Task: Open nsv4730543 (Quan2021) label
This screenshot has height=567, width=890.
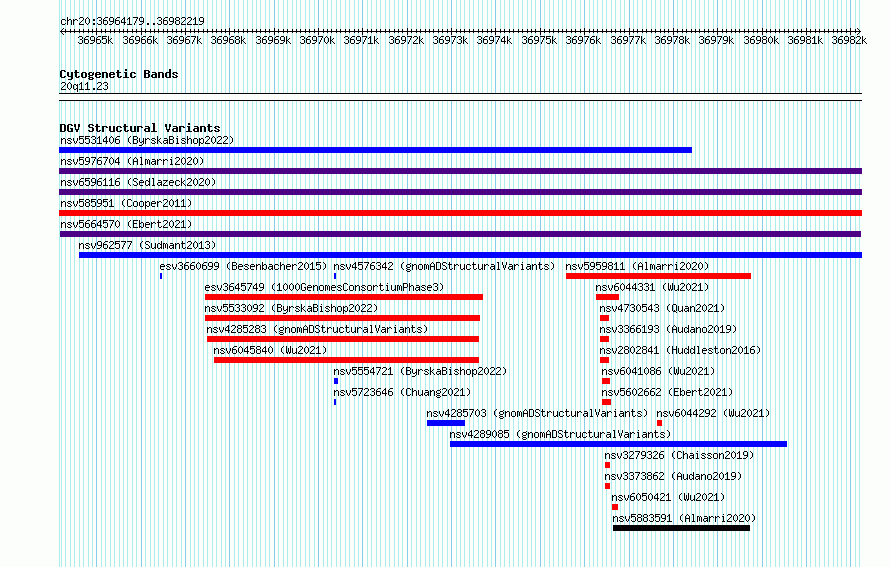Action: (x=662, y=308)
